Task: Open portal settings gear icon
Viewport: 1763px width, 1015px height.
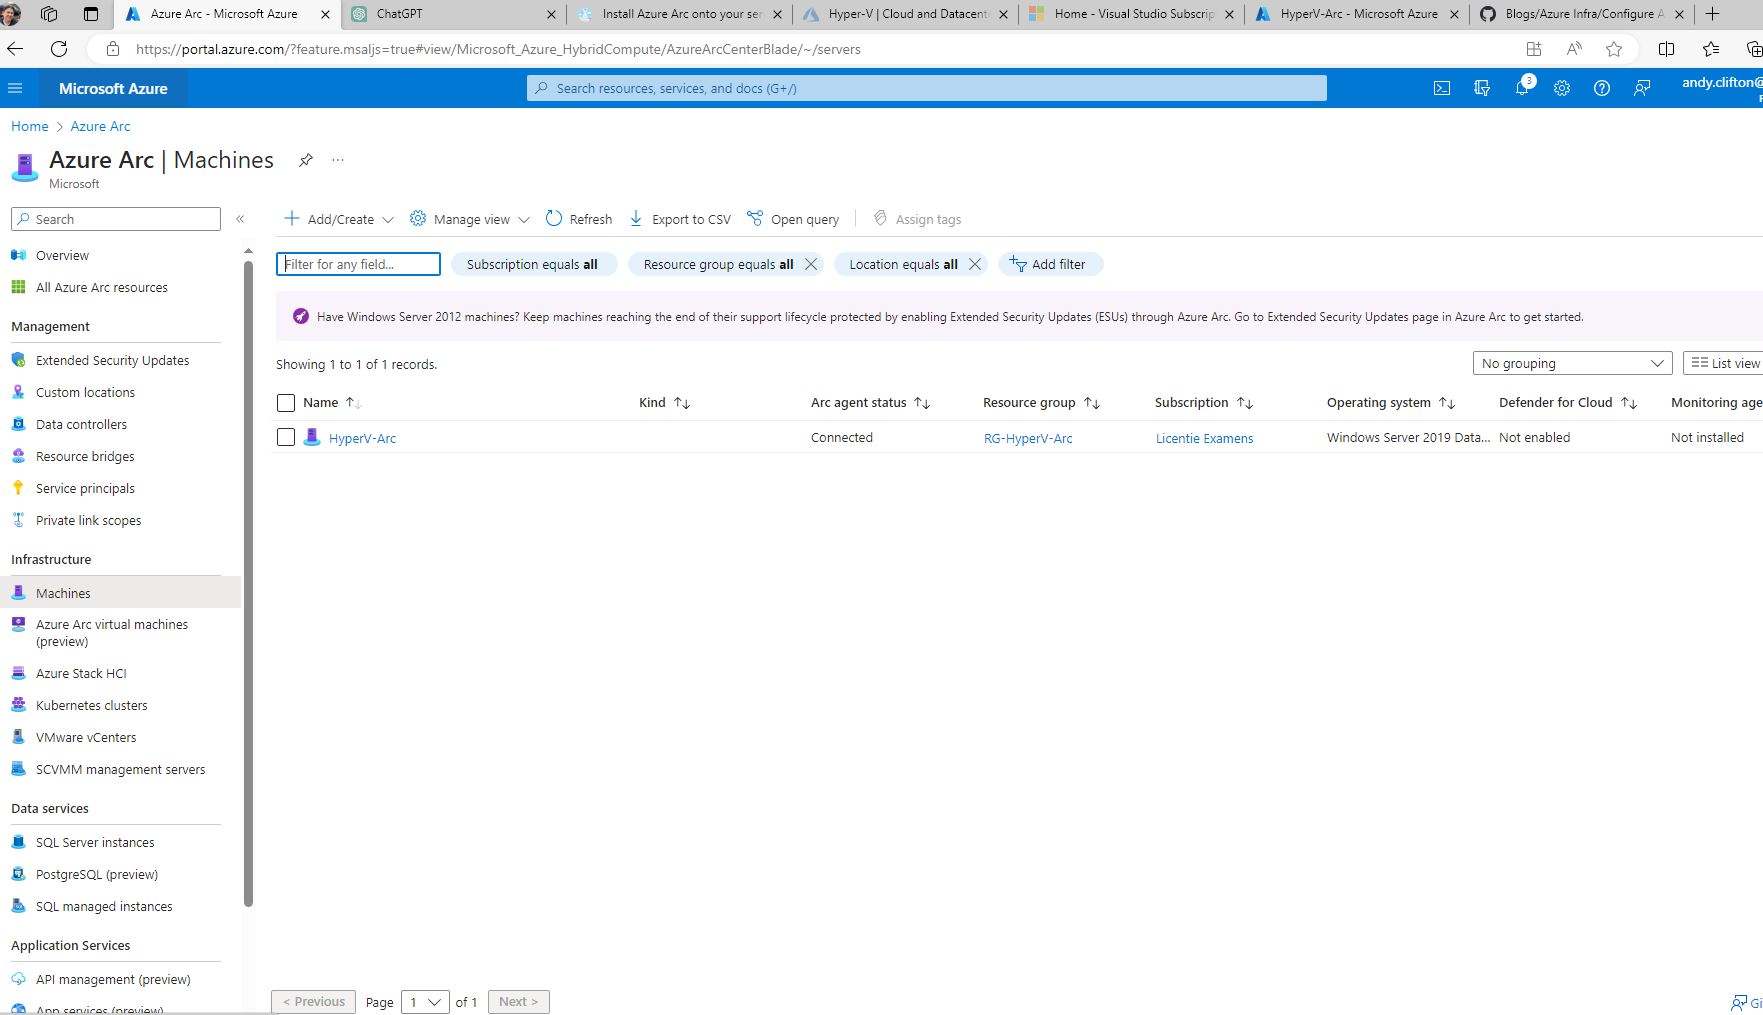Action: 1561,88
